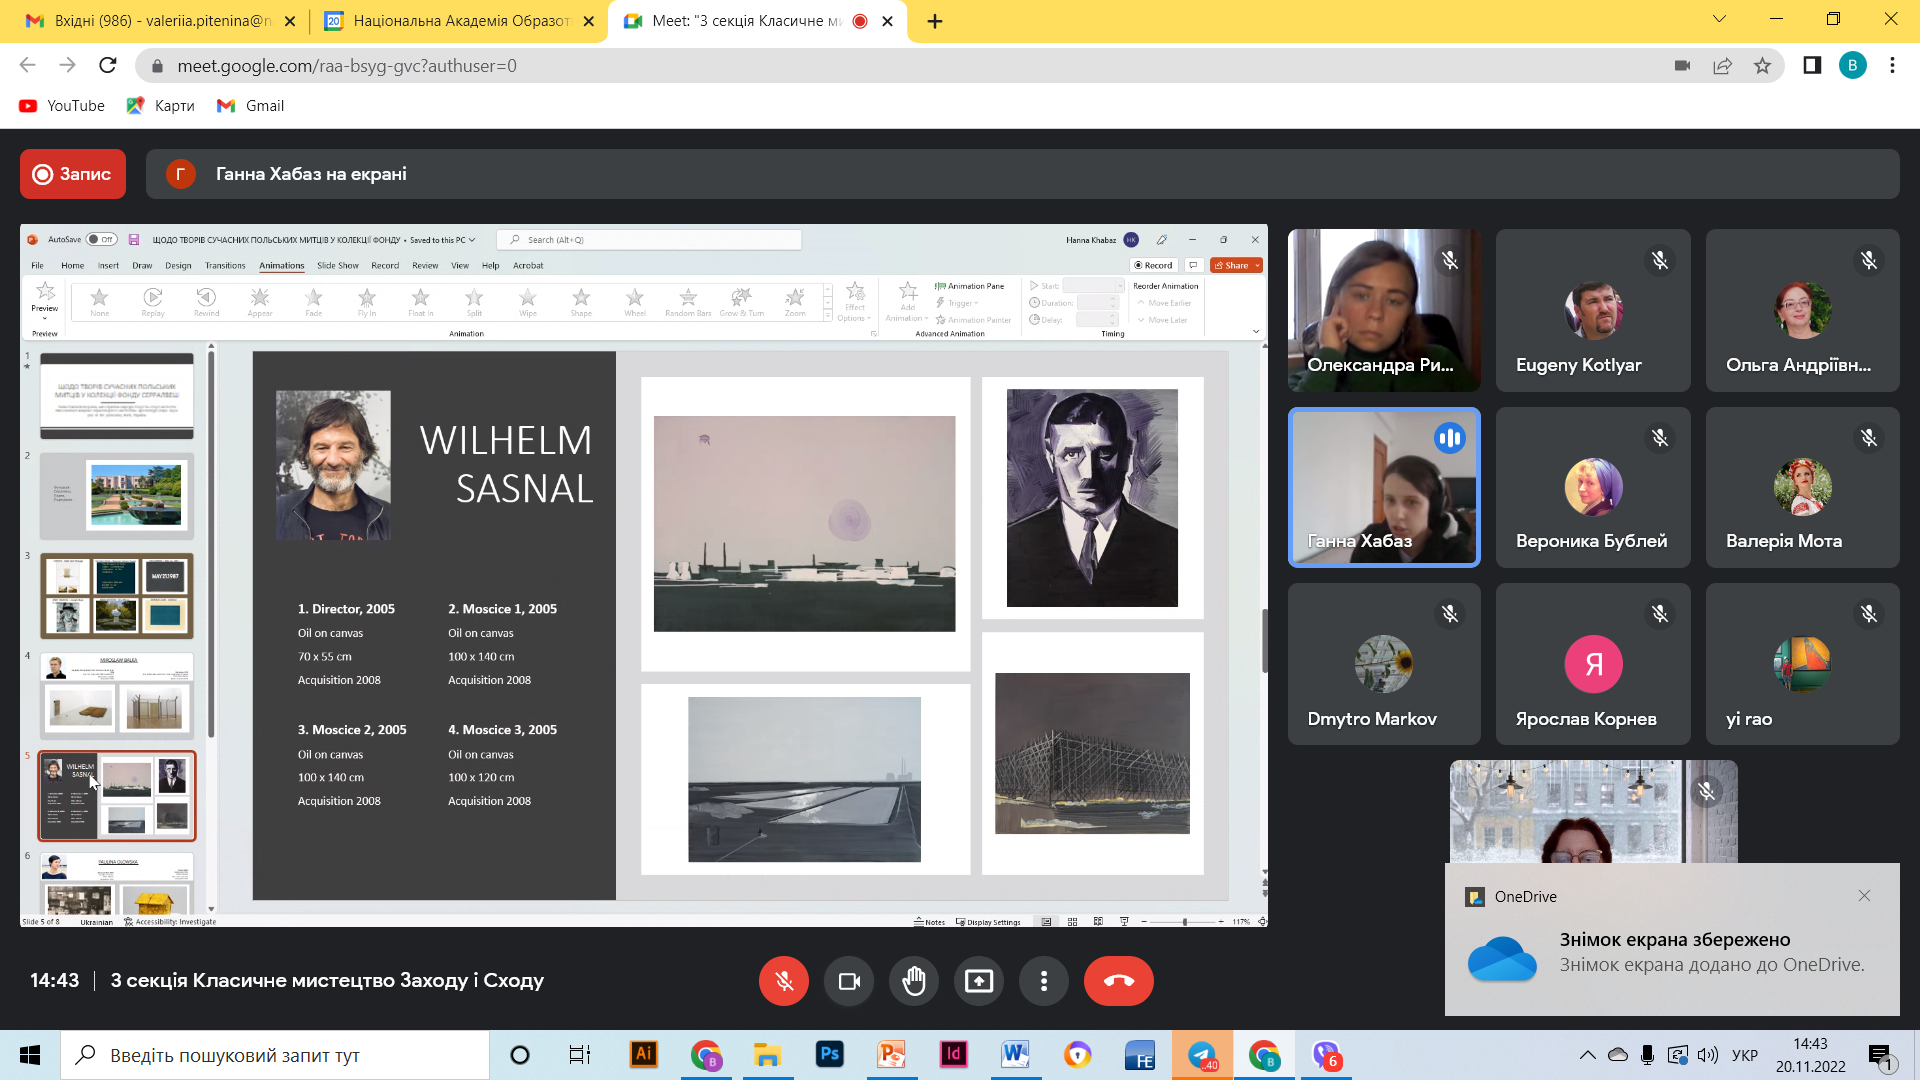
Task: Select the Fly In animation effect
Action: (x=367, y=301)
